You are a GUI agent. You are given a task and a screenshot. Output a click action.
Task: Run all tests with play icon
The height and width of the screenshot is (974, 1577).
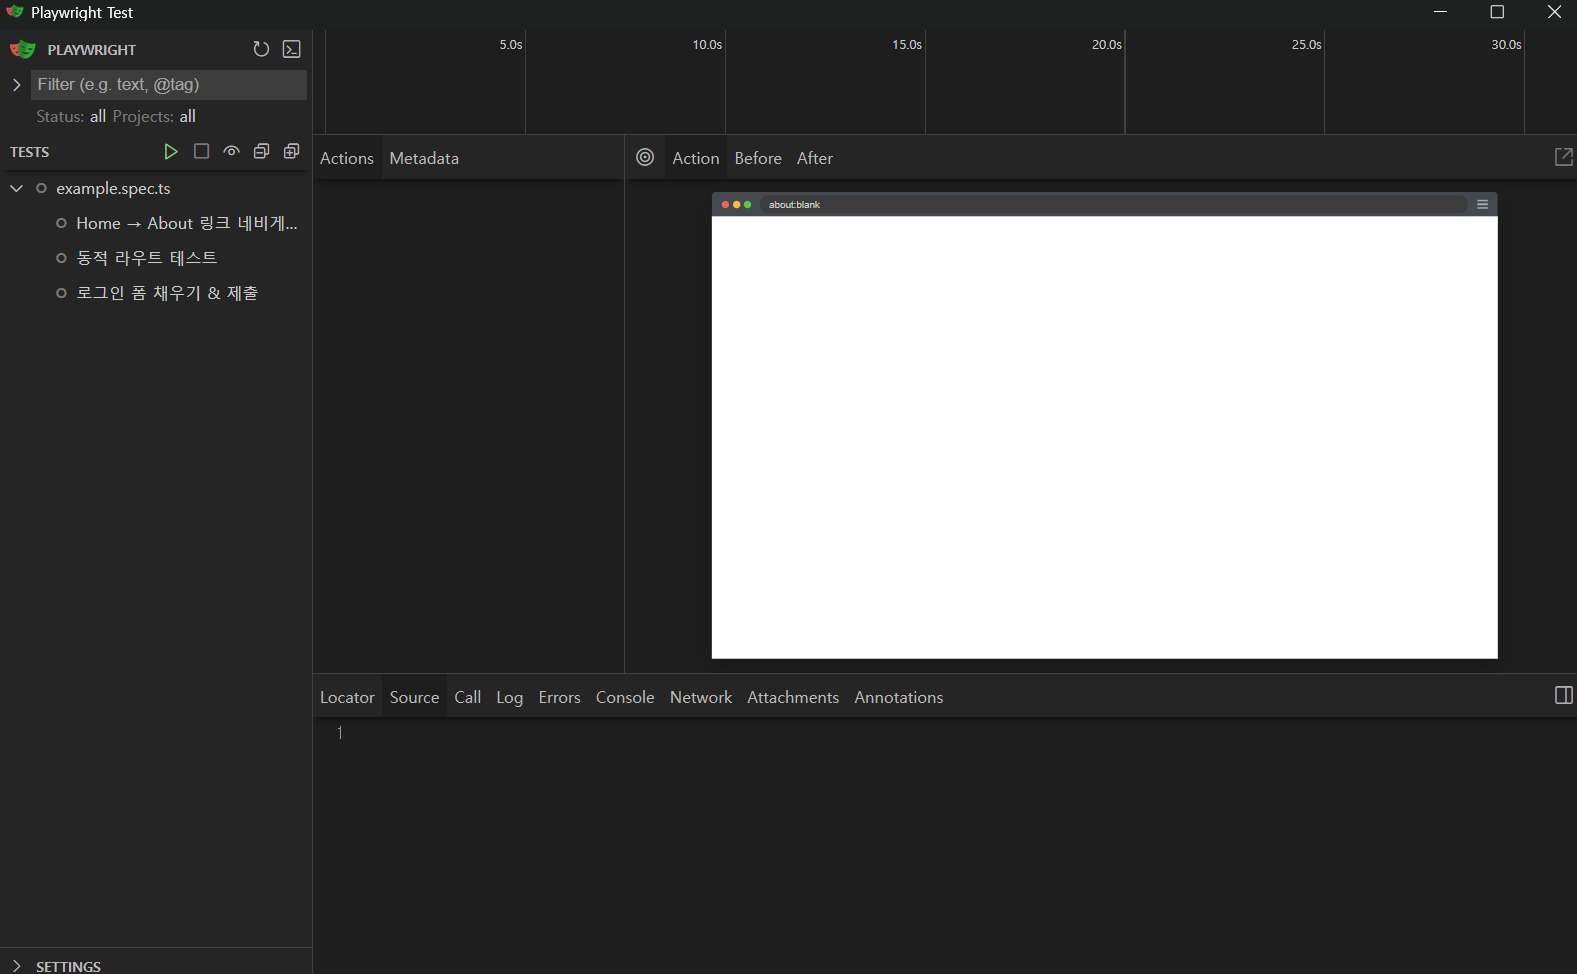click(171, 152)
